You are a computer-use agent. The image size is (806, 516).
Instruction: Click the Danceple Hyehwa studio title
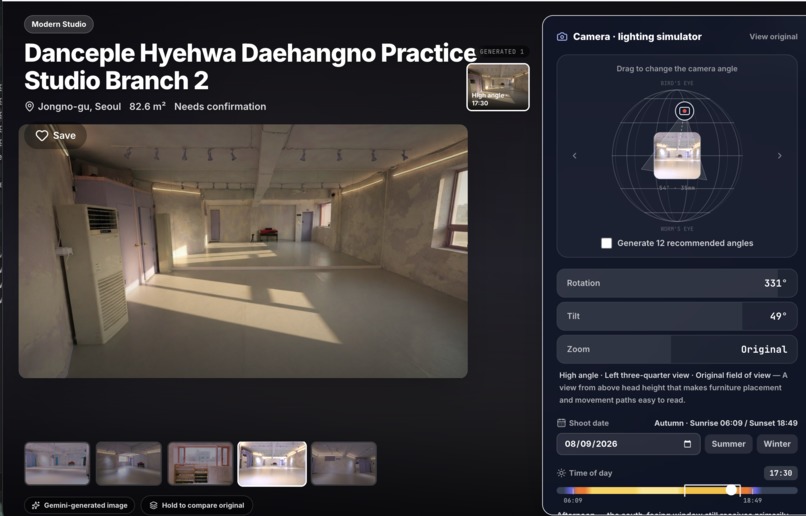click(250, 66)
